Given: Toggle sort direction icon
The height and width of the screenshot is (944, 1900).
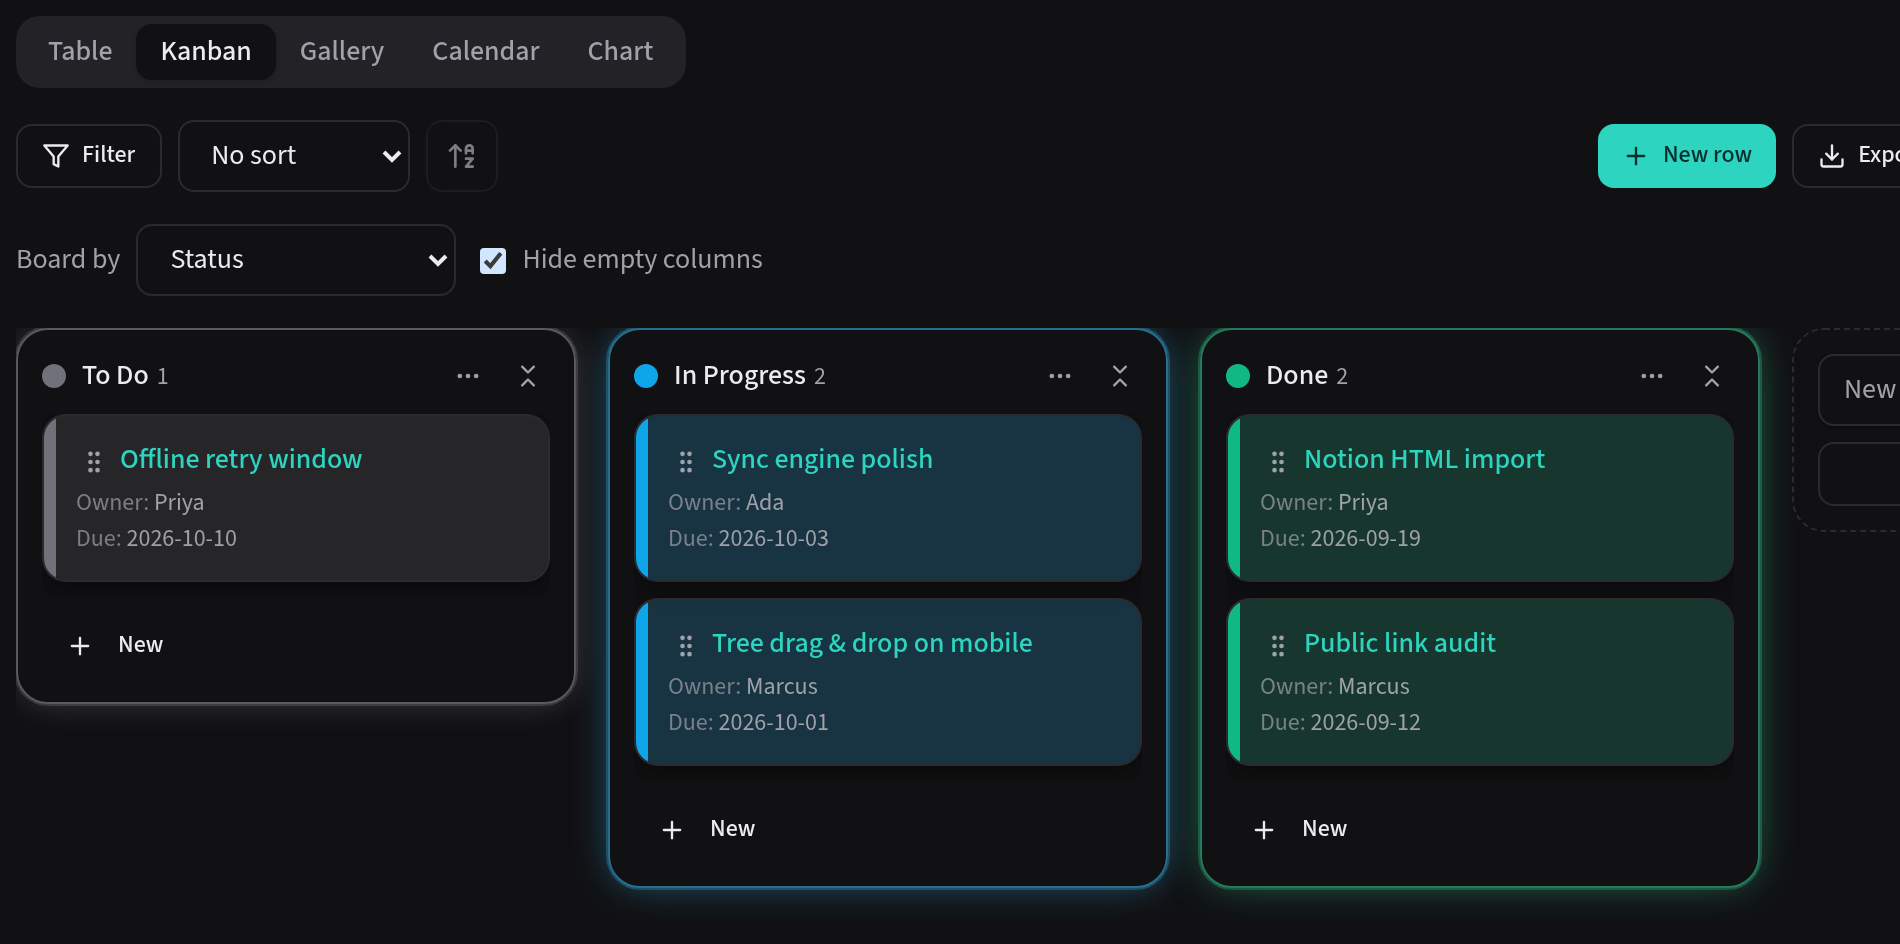Looking at the screenshot, I should (462, 155).
